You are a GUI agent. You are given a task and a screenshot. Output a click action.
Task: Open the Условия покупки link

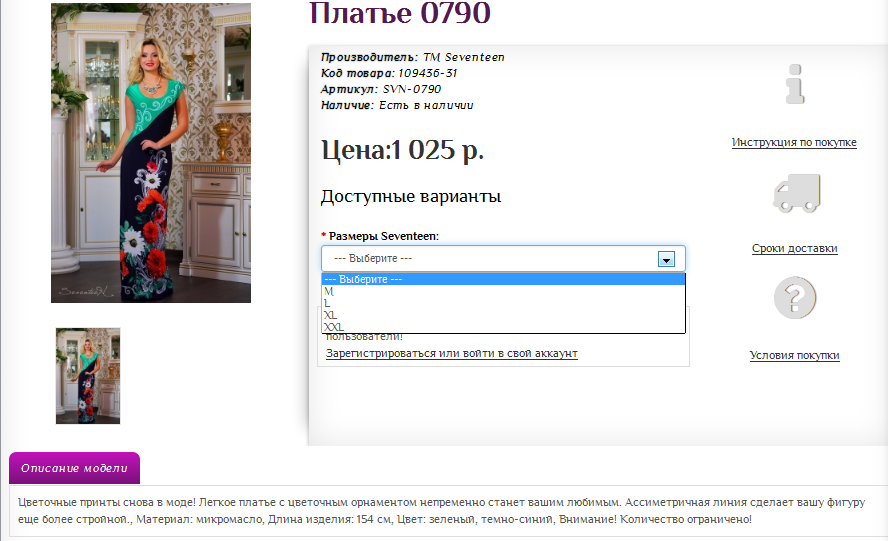tap(795, 355)
